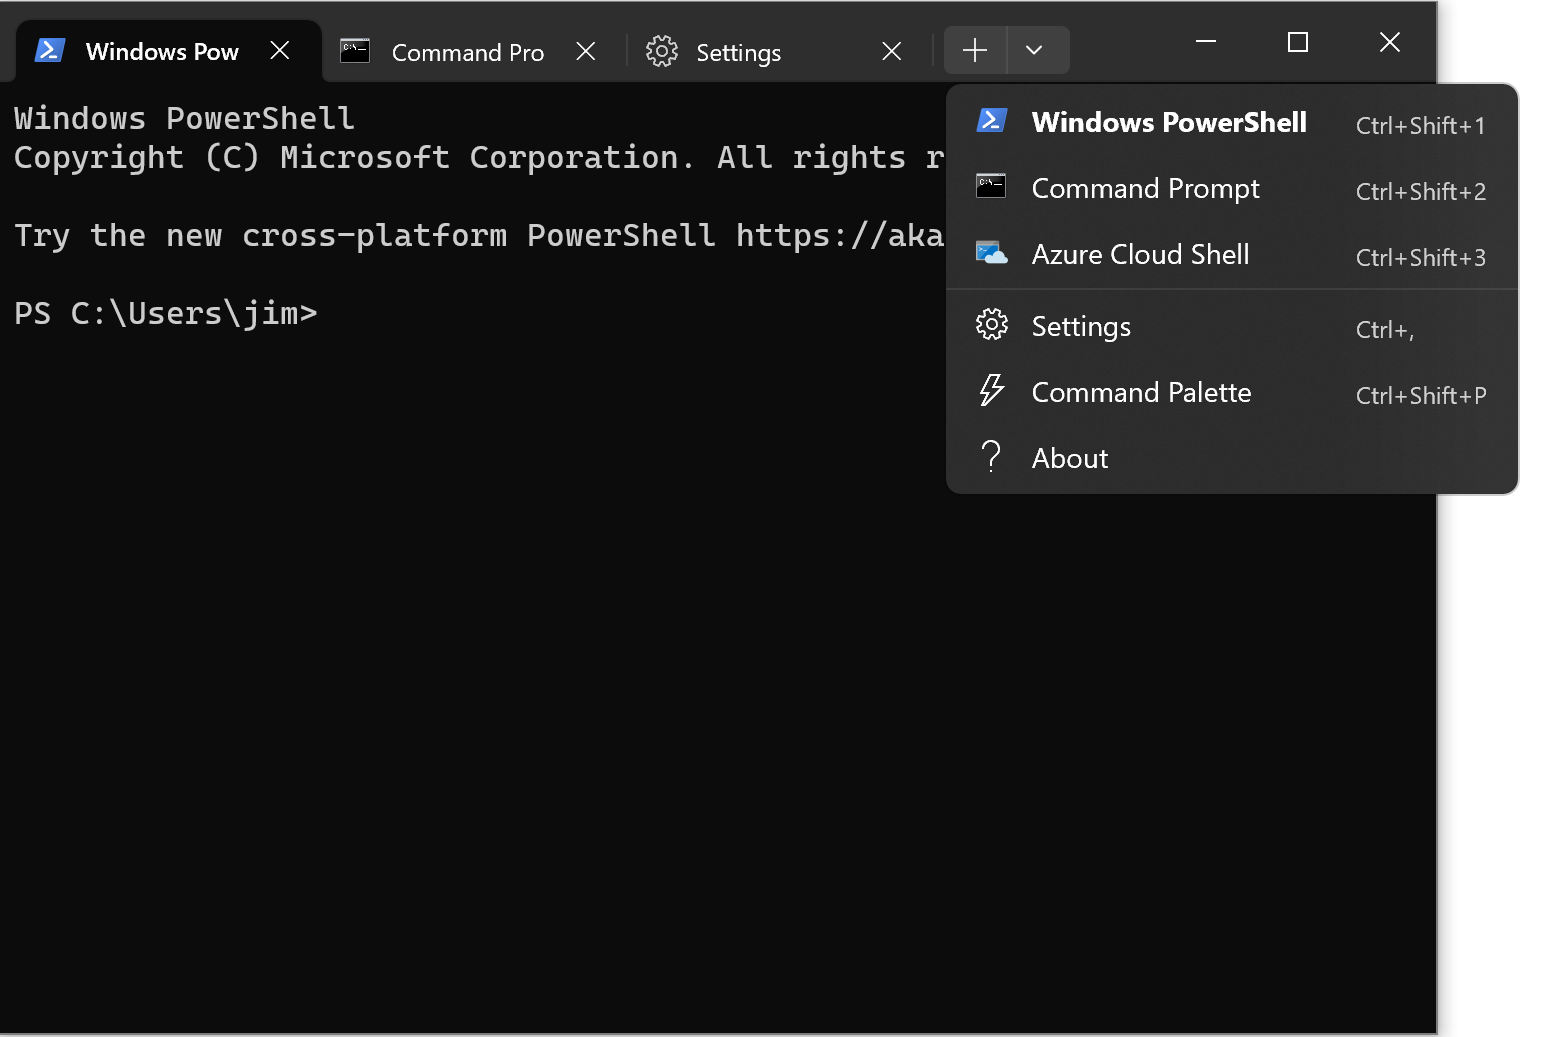Click the Ctrl+Shift+1 shortcut label
Image resolution: width=1544 pixels, height=1037 pixels.
(x=1420, y=125)
